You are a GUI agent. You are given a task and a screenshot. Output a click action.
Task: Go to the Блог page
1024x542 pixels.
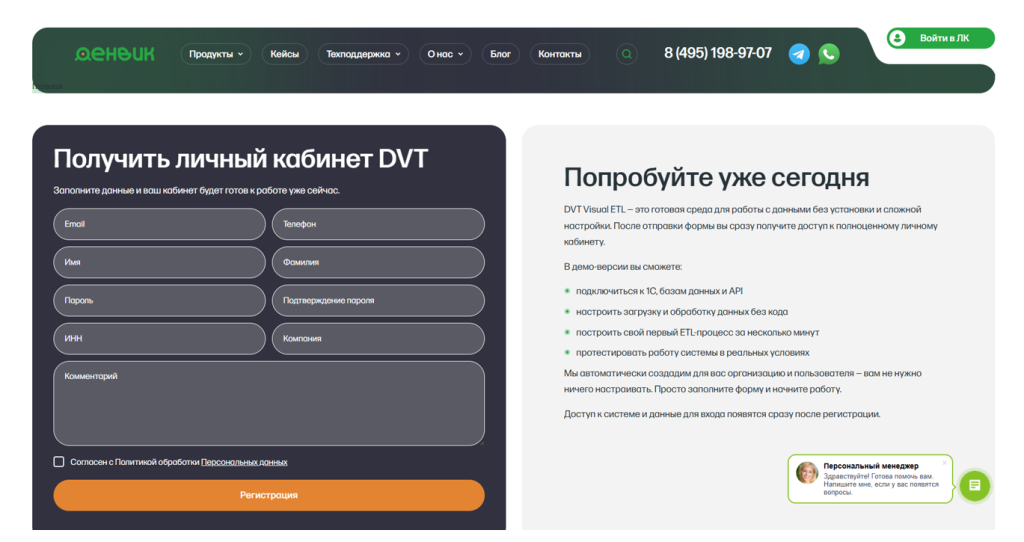point(500,54)
